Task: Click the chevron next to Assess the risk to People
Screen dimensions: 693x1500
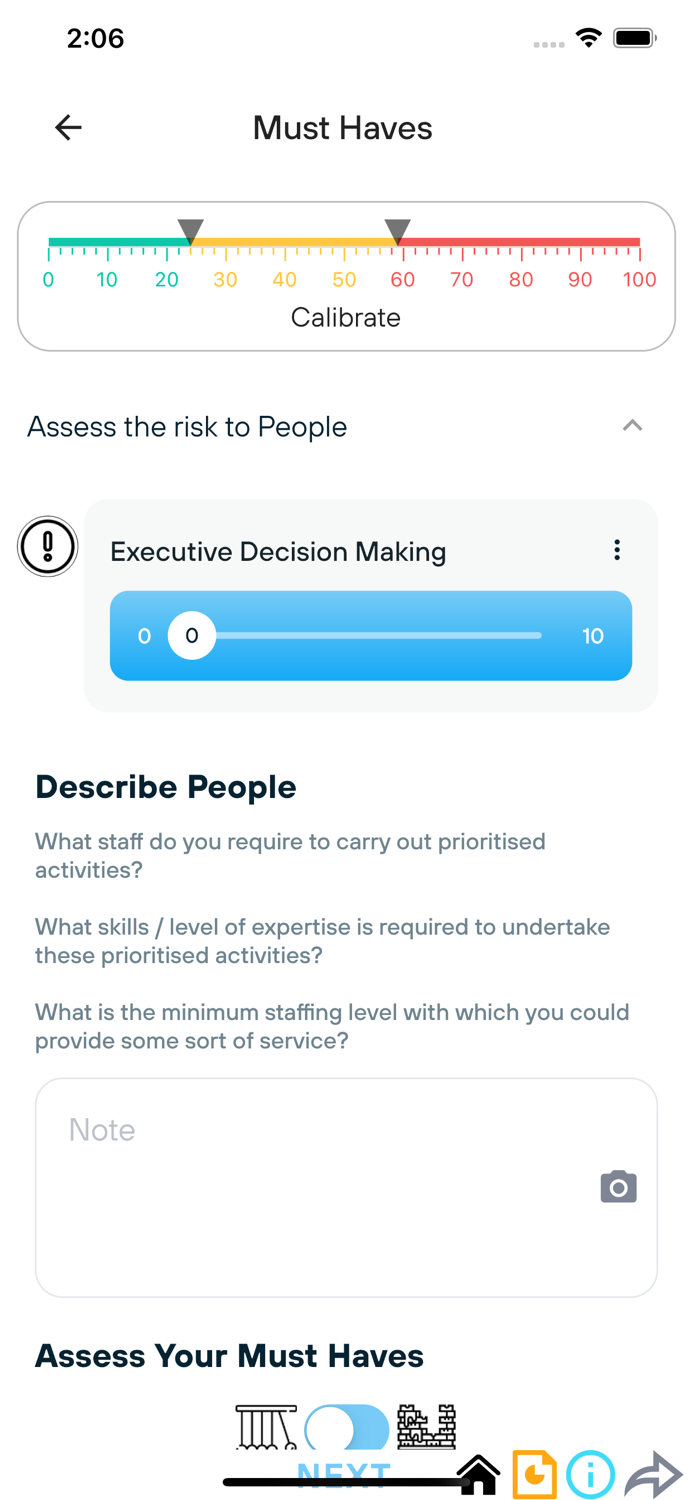Action: 632,425
